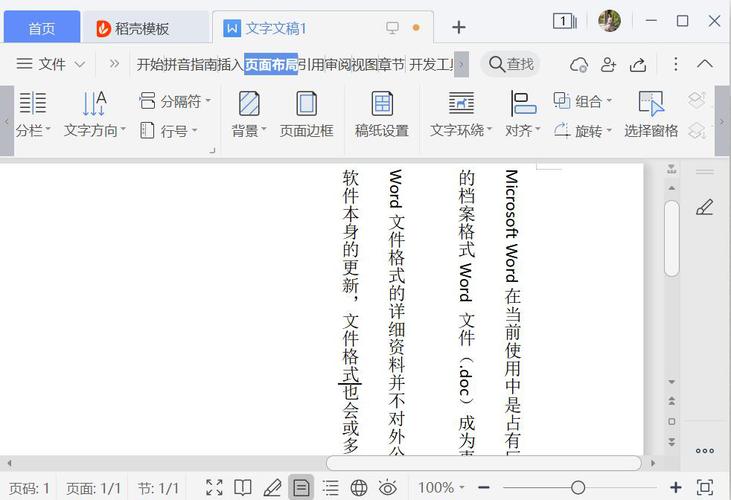Open 稿纸设置 manuscript paper settings
The image size is (731, 500).
[x=382, y=115]
